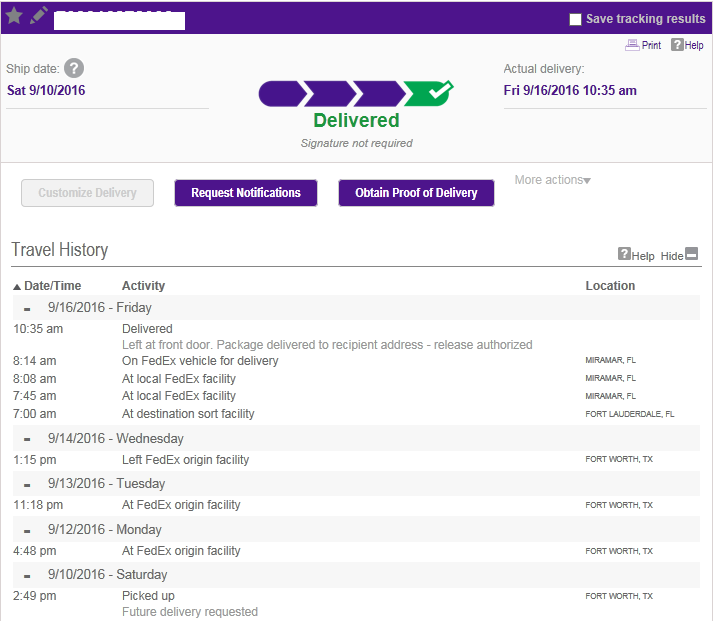Click Request Notifications button
The width and height of the screenshot is (721, 621).
tap(246, 193)
